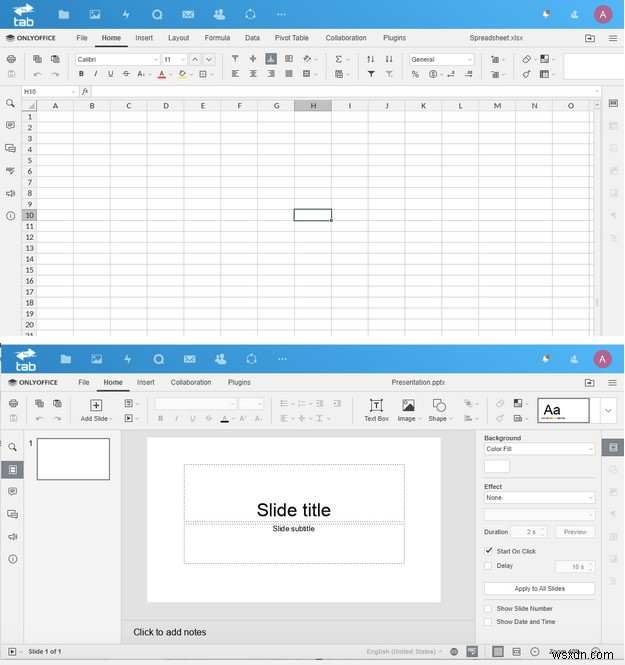The width and height of the screenshot is (625, 665).
Task: Toggle the fit slide button in the status bar
Action: coord(498,651)
